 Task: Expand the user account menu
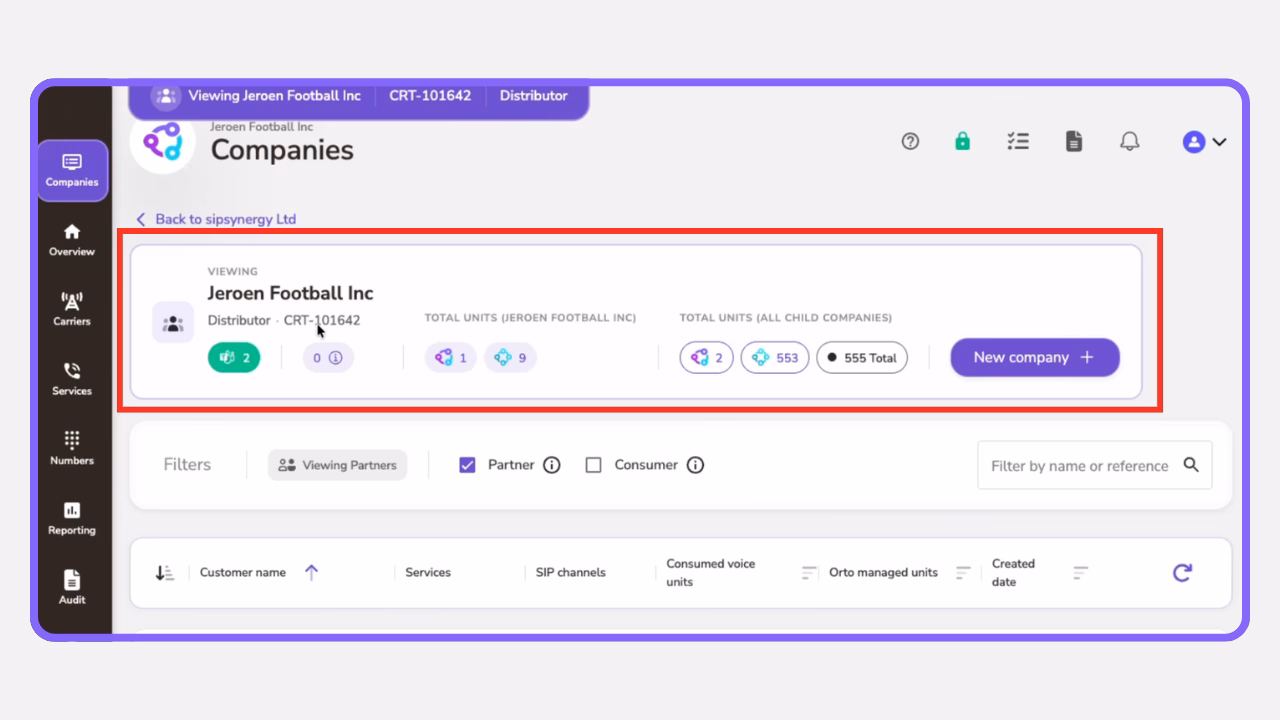click(x=1204, y=142)
